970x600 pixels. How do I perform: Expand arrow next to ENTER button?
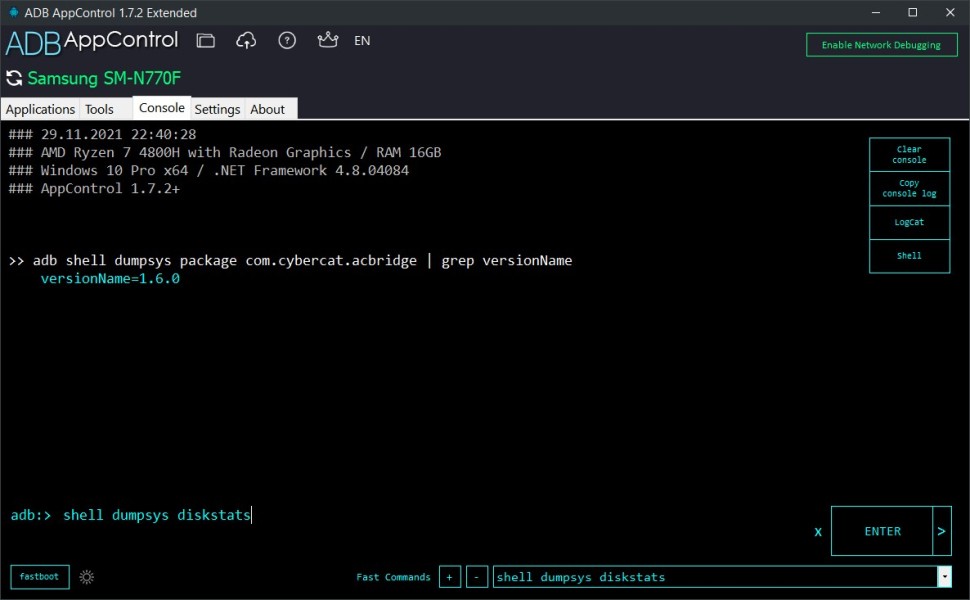pyautogui.click(x=941, y=531)
